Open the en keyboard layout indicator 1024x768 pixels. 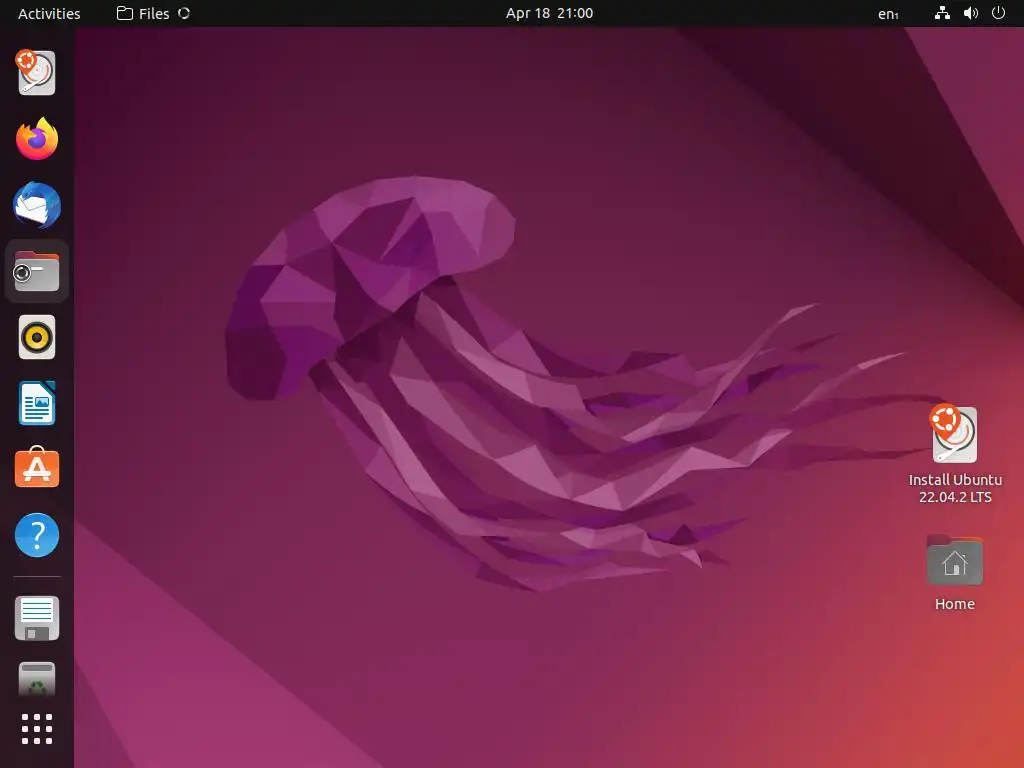(x=888, y=14)
